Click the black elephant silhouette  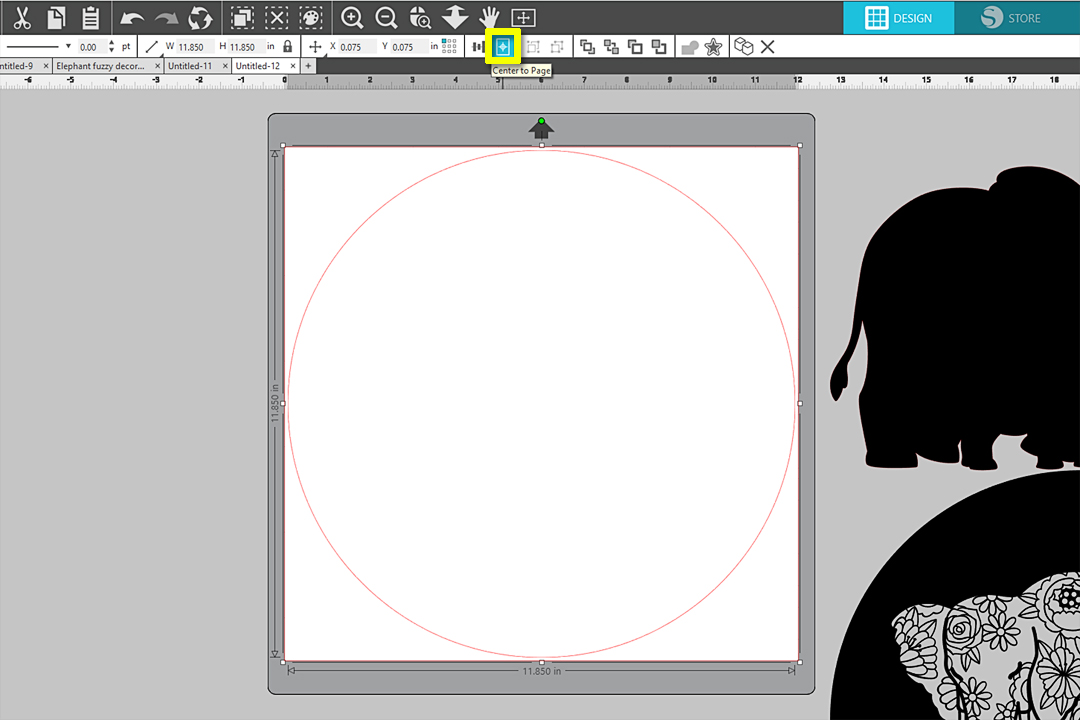(964, 319)
